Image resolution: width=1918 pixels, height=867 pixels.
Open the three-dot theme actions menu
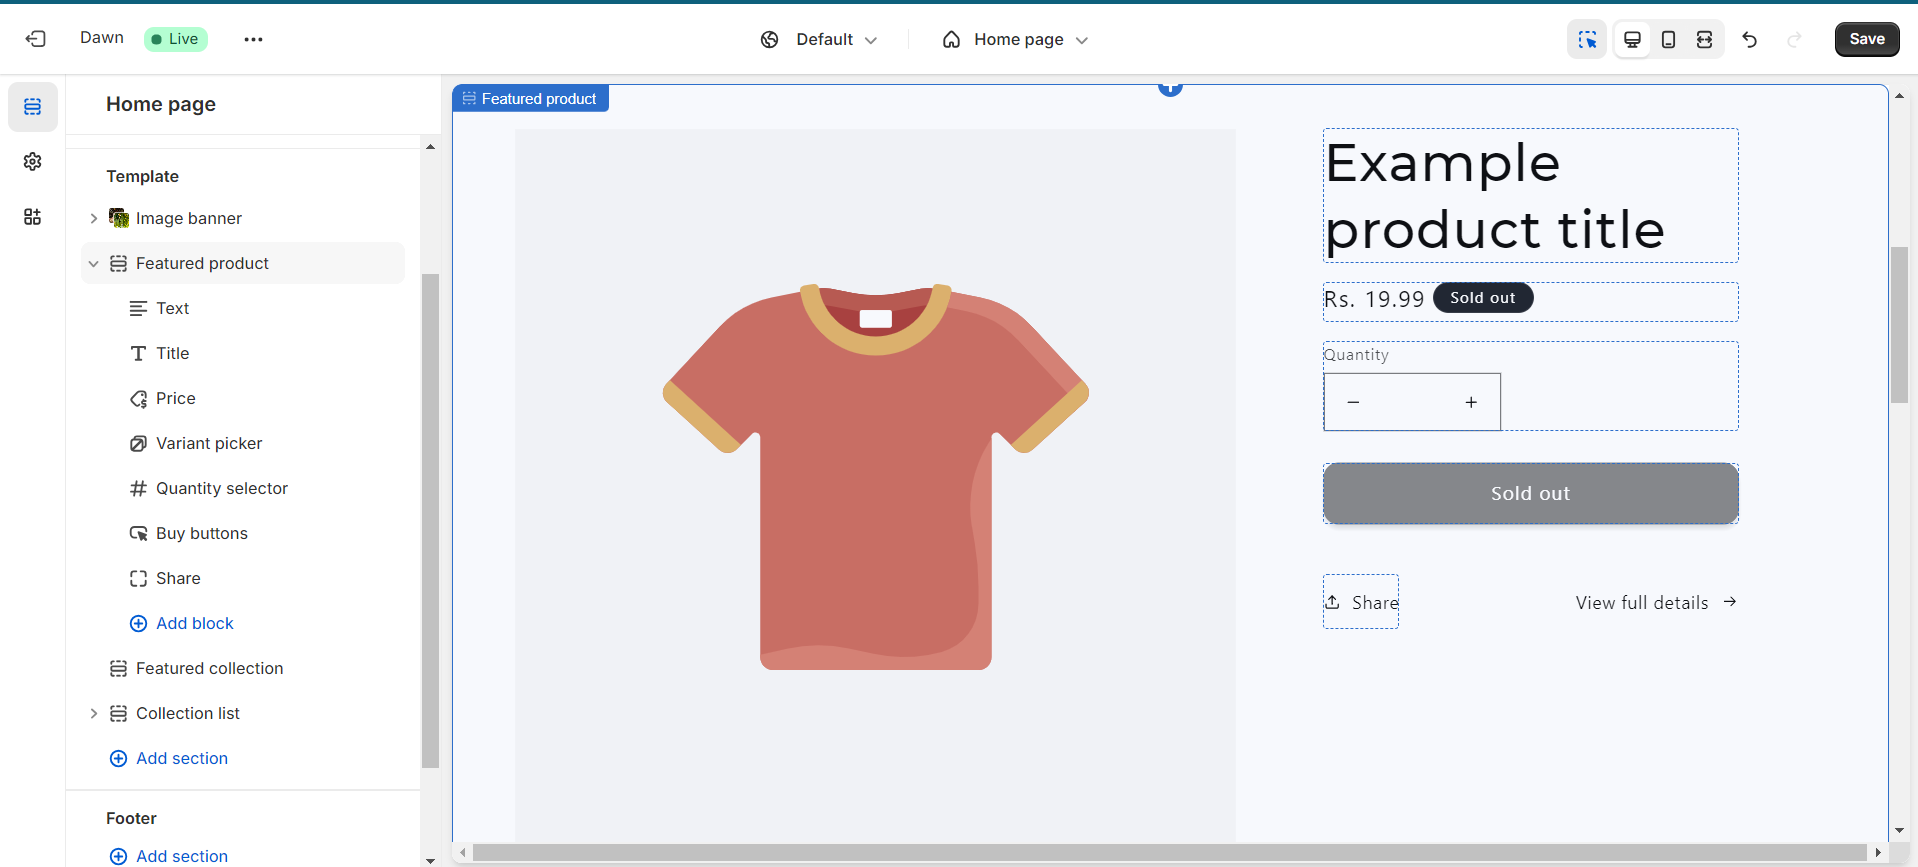(x=253, y=40)
